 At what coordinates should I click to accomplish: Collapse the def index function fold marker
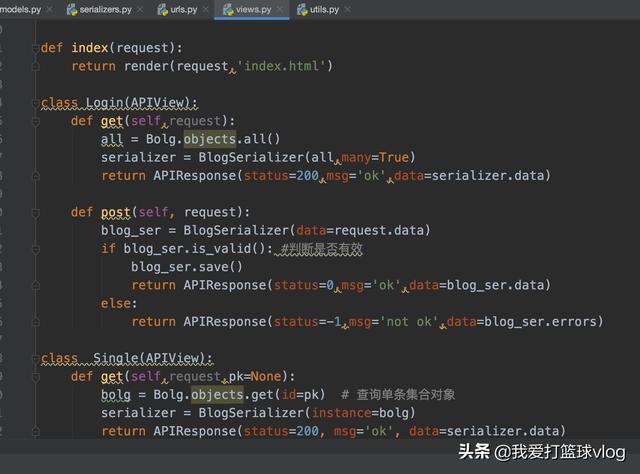36,48
